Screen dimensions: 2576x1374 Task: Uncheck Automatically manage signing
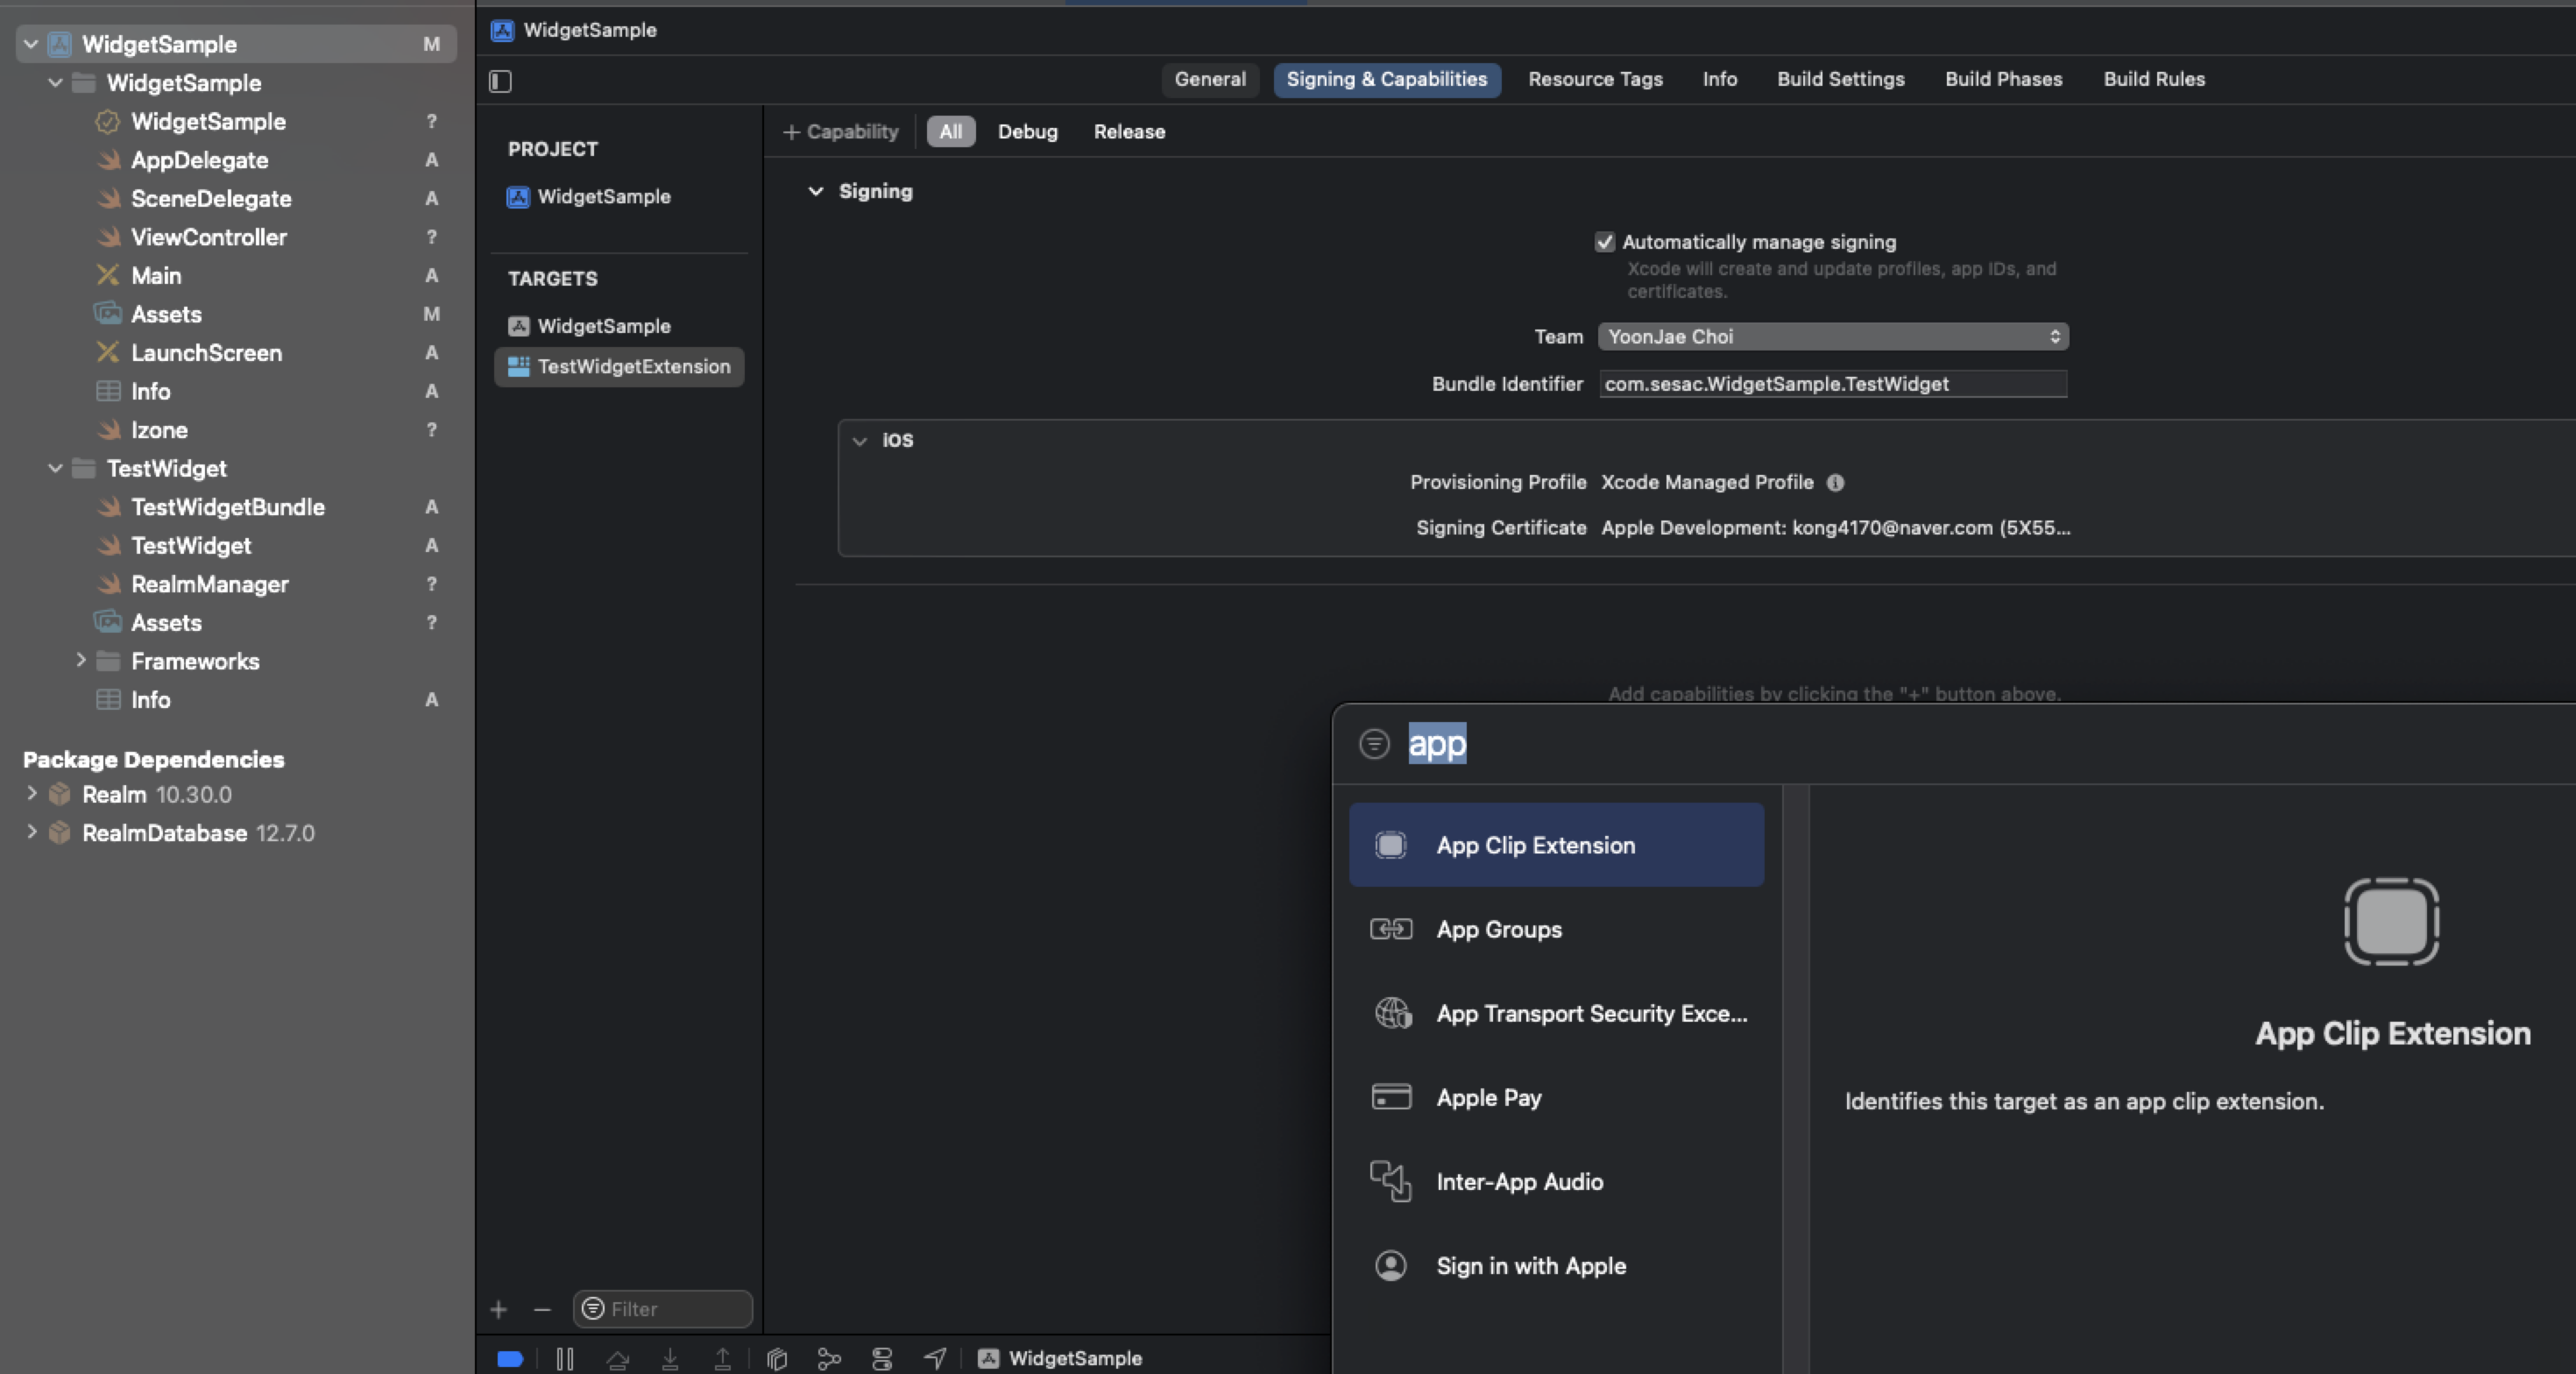(x=1604, y=242)
